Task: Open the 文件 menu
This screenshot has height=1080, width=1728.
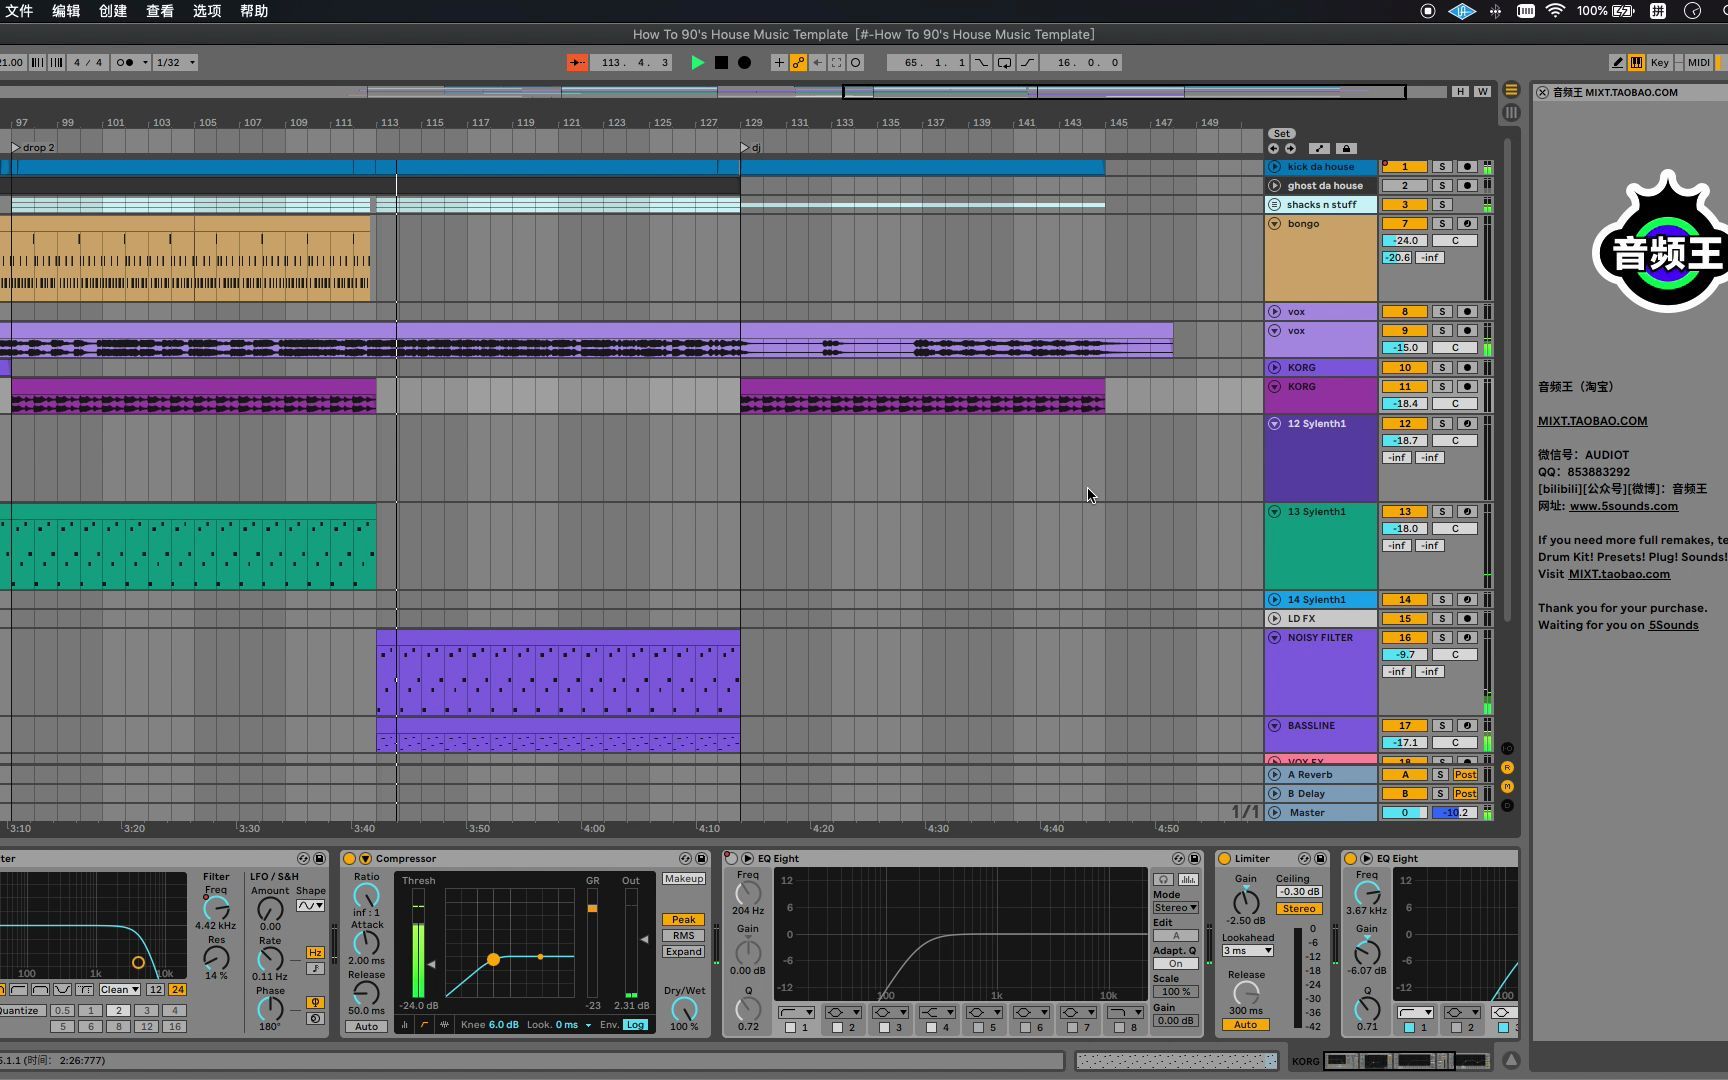Action: [x=19, y=11]
